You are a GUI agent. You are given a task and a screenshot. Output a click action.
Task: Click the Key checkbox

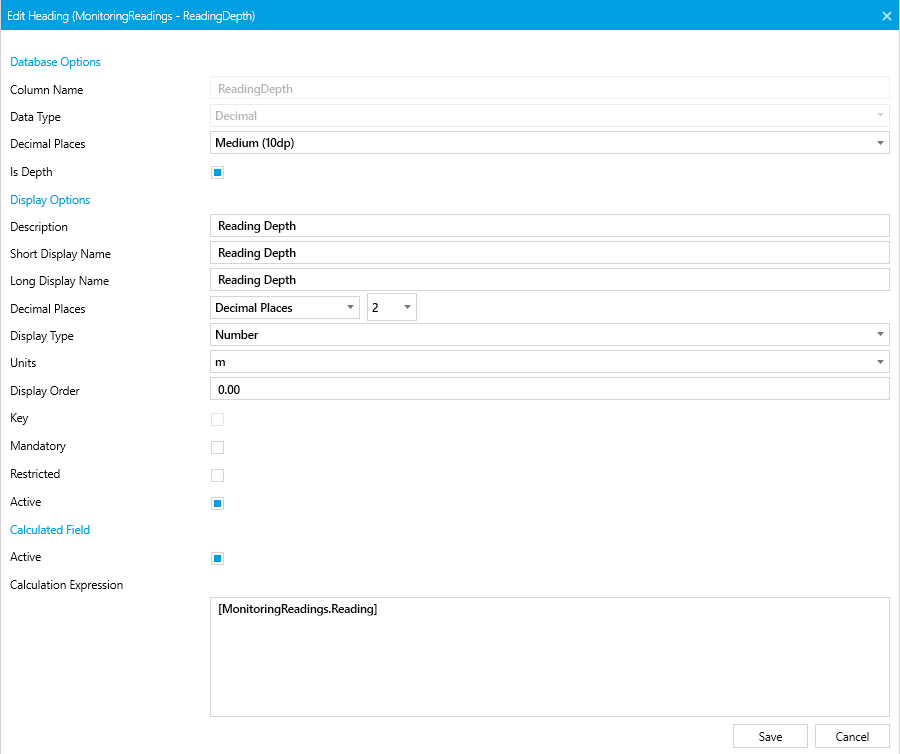coord(217,420)
